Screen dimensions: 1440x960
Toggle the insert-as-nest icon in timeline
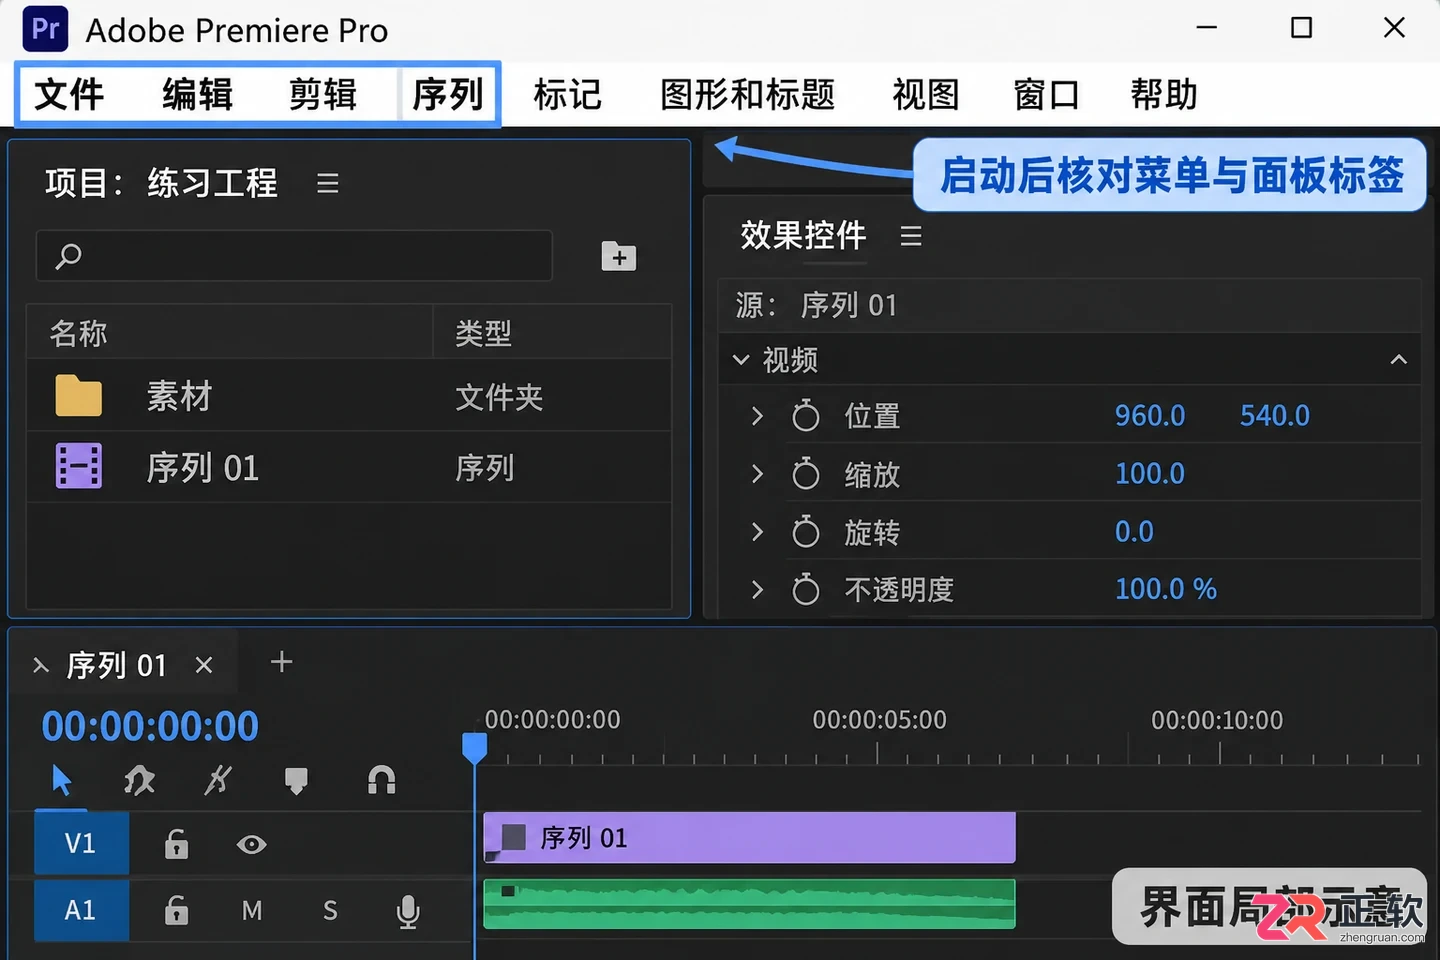pyautogui.click(x=139, y=780)
